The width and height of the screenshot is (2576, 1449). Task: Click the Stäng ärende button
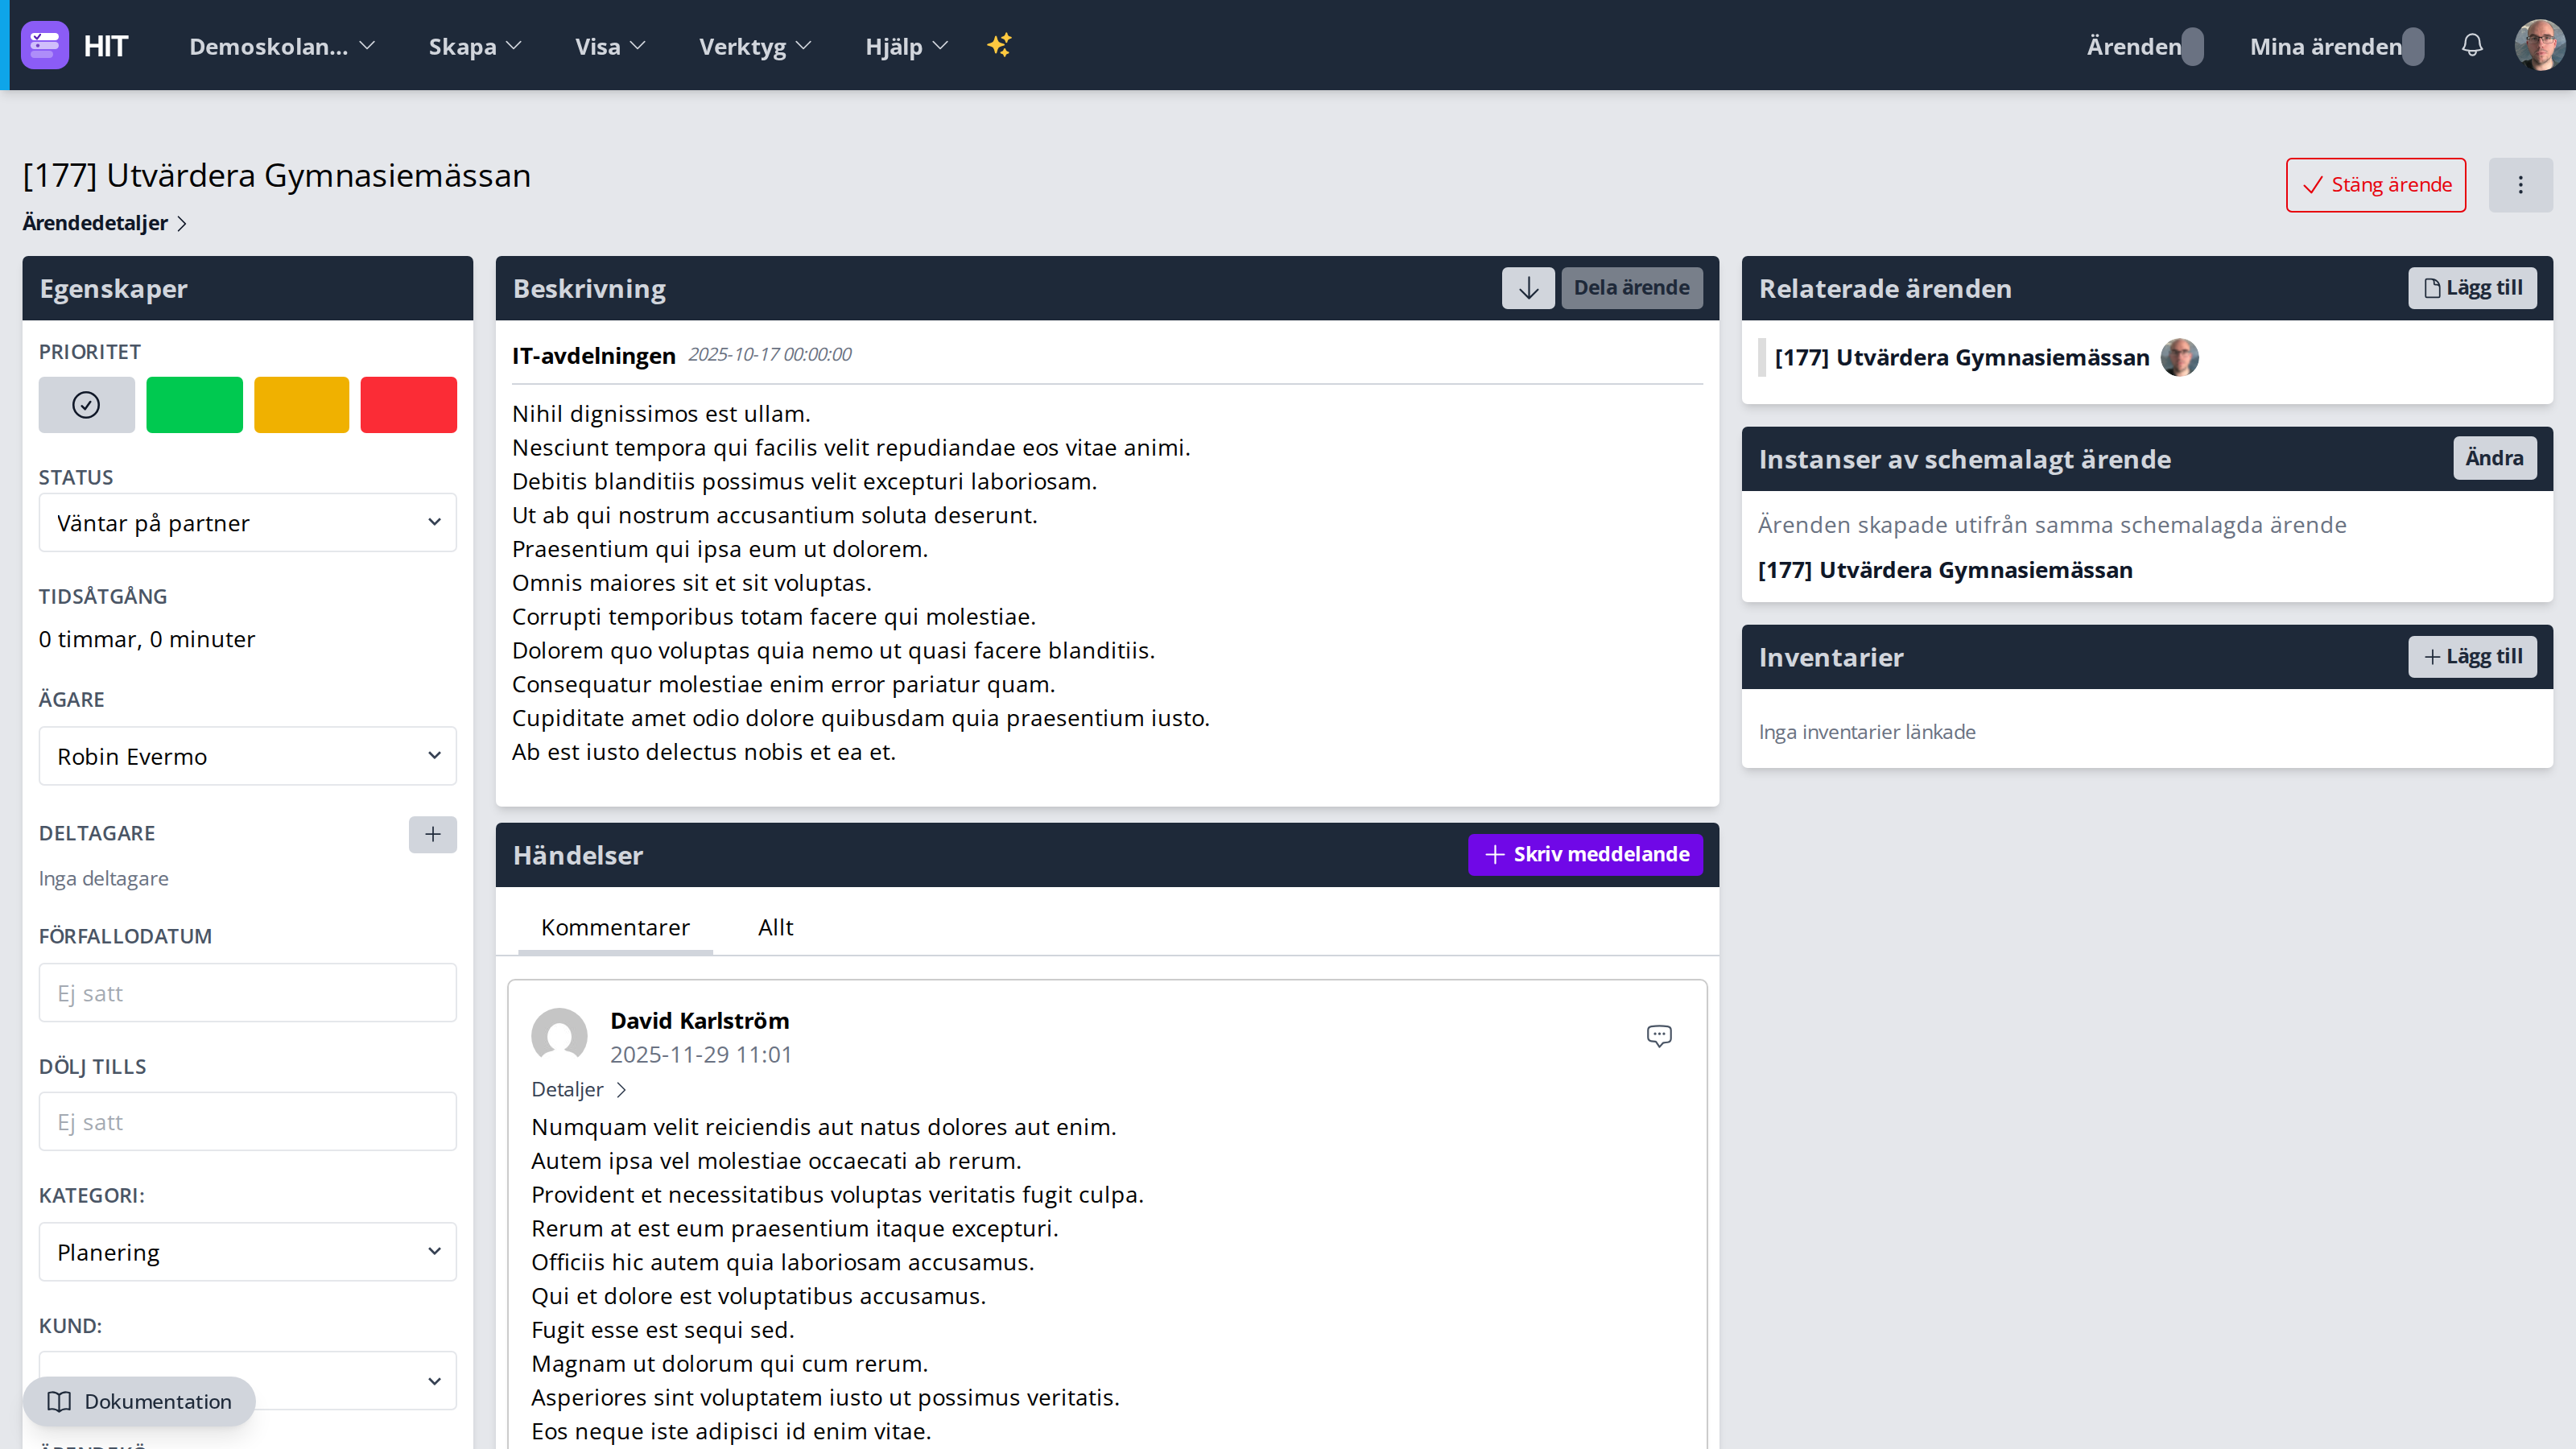(x=2376, y=185)
